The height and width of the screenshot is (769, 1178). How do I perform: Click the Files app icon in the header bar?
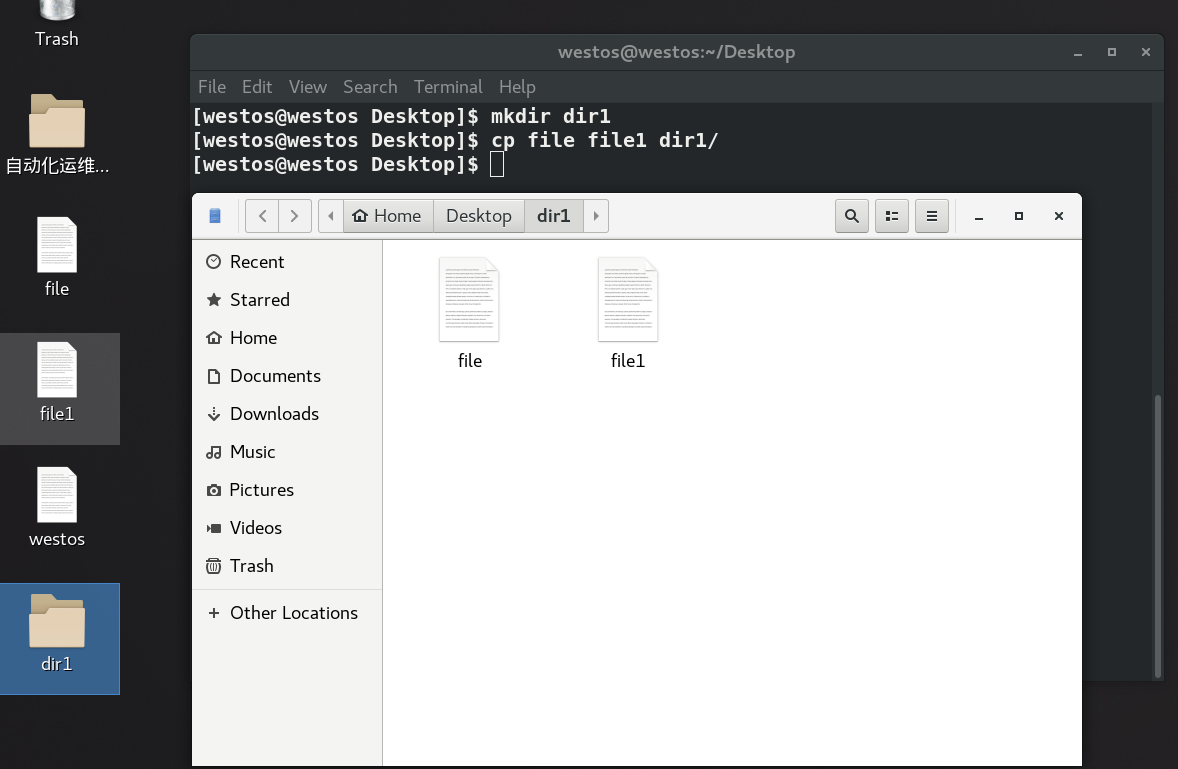tap(215, 216)
